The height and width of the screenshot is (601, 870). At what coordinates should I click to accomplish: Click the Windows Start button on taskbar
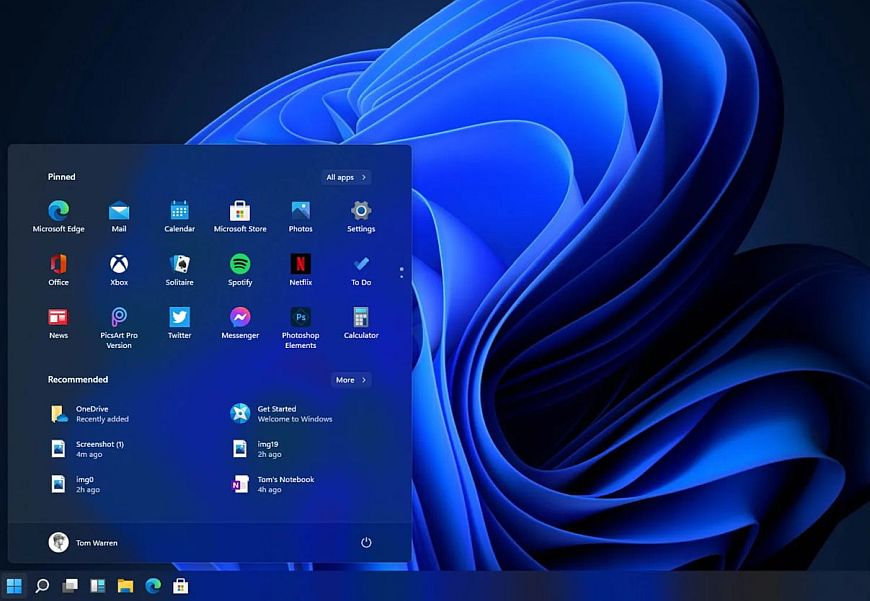tap(14, 585)
